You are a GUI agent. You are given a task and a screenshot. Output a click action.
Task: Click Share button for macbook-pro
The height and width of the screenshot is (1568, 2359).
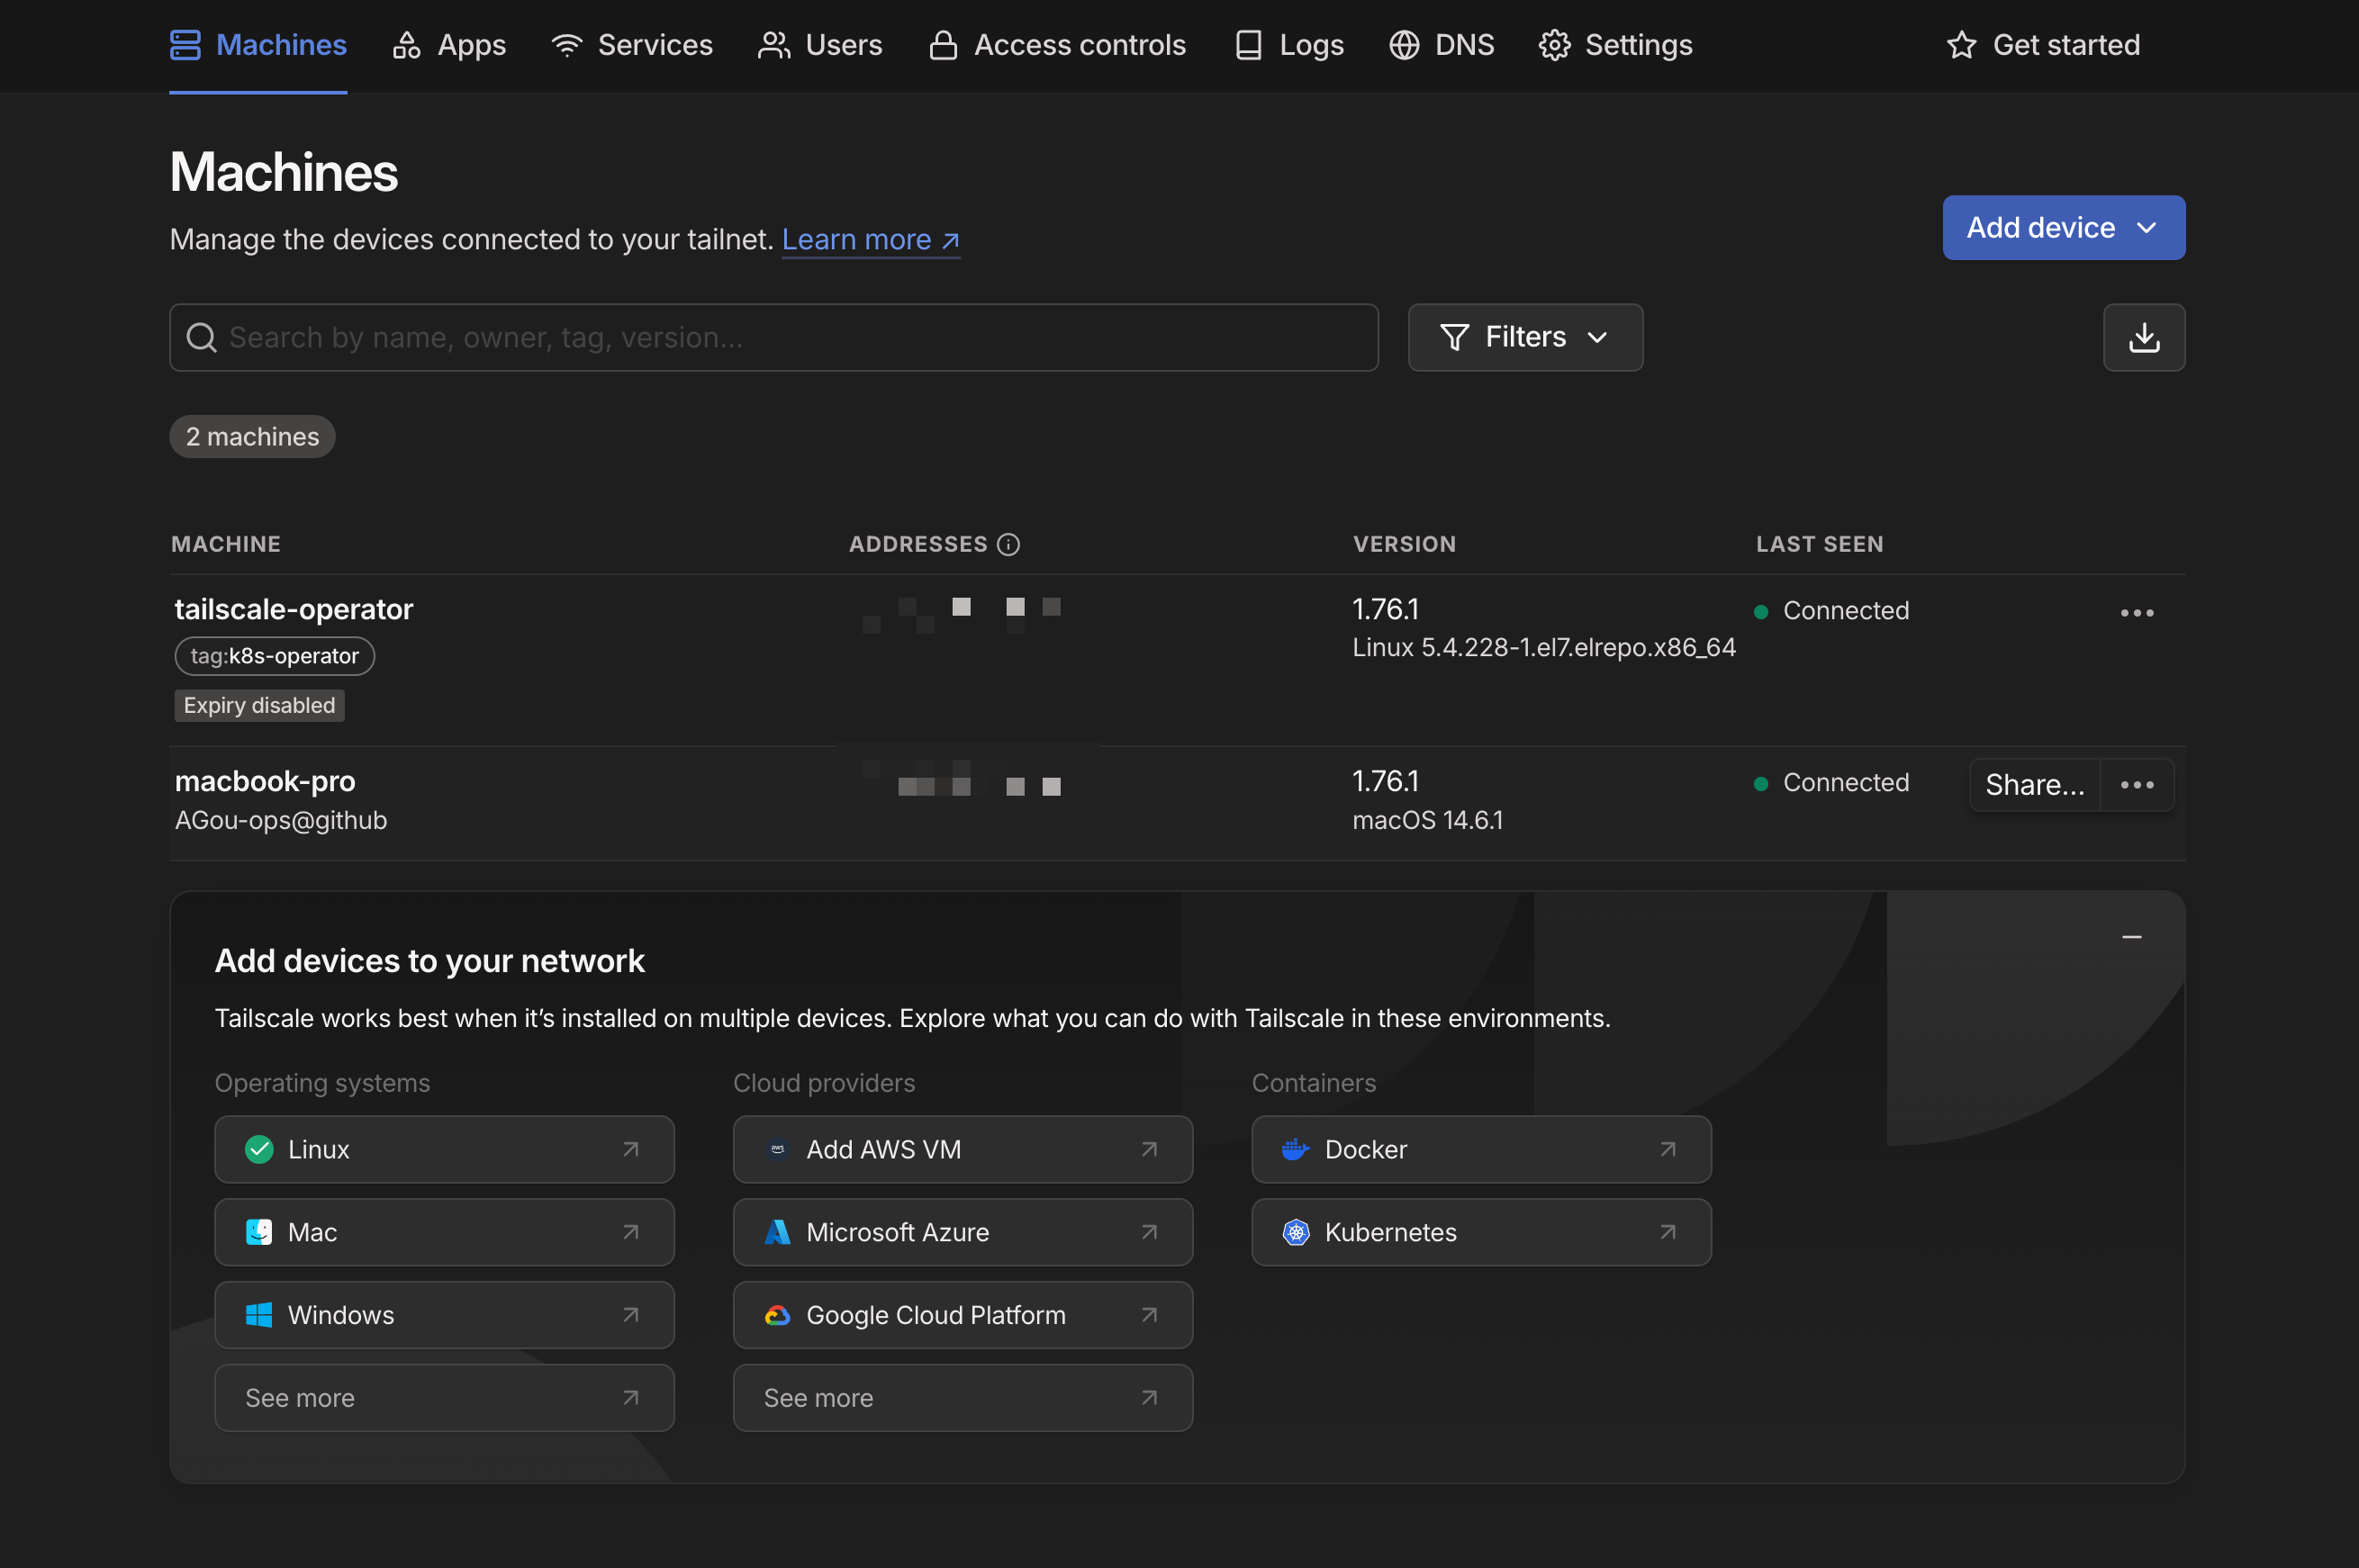(2034, 785)
